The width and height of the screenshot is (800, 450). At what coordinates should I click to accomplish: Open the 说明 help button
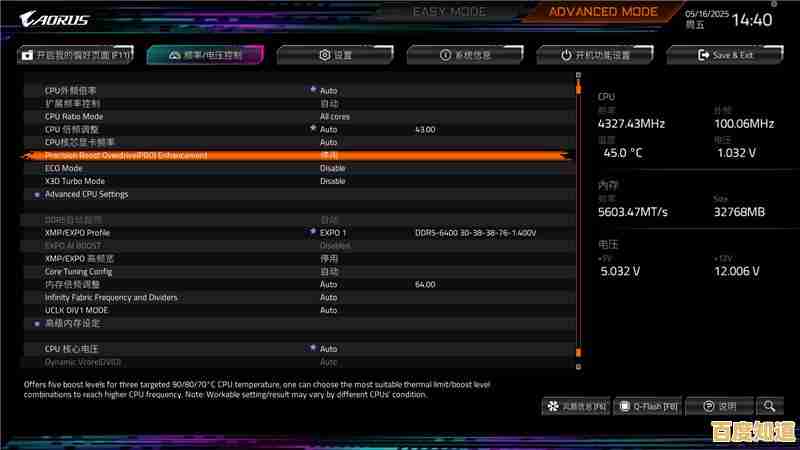click(x=720, y=406)
